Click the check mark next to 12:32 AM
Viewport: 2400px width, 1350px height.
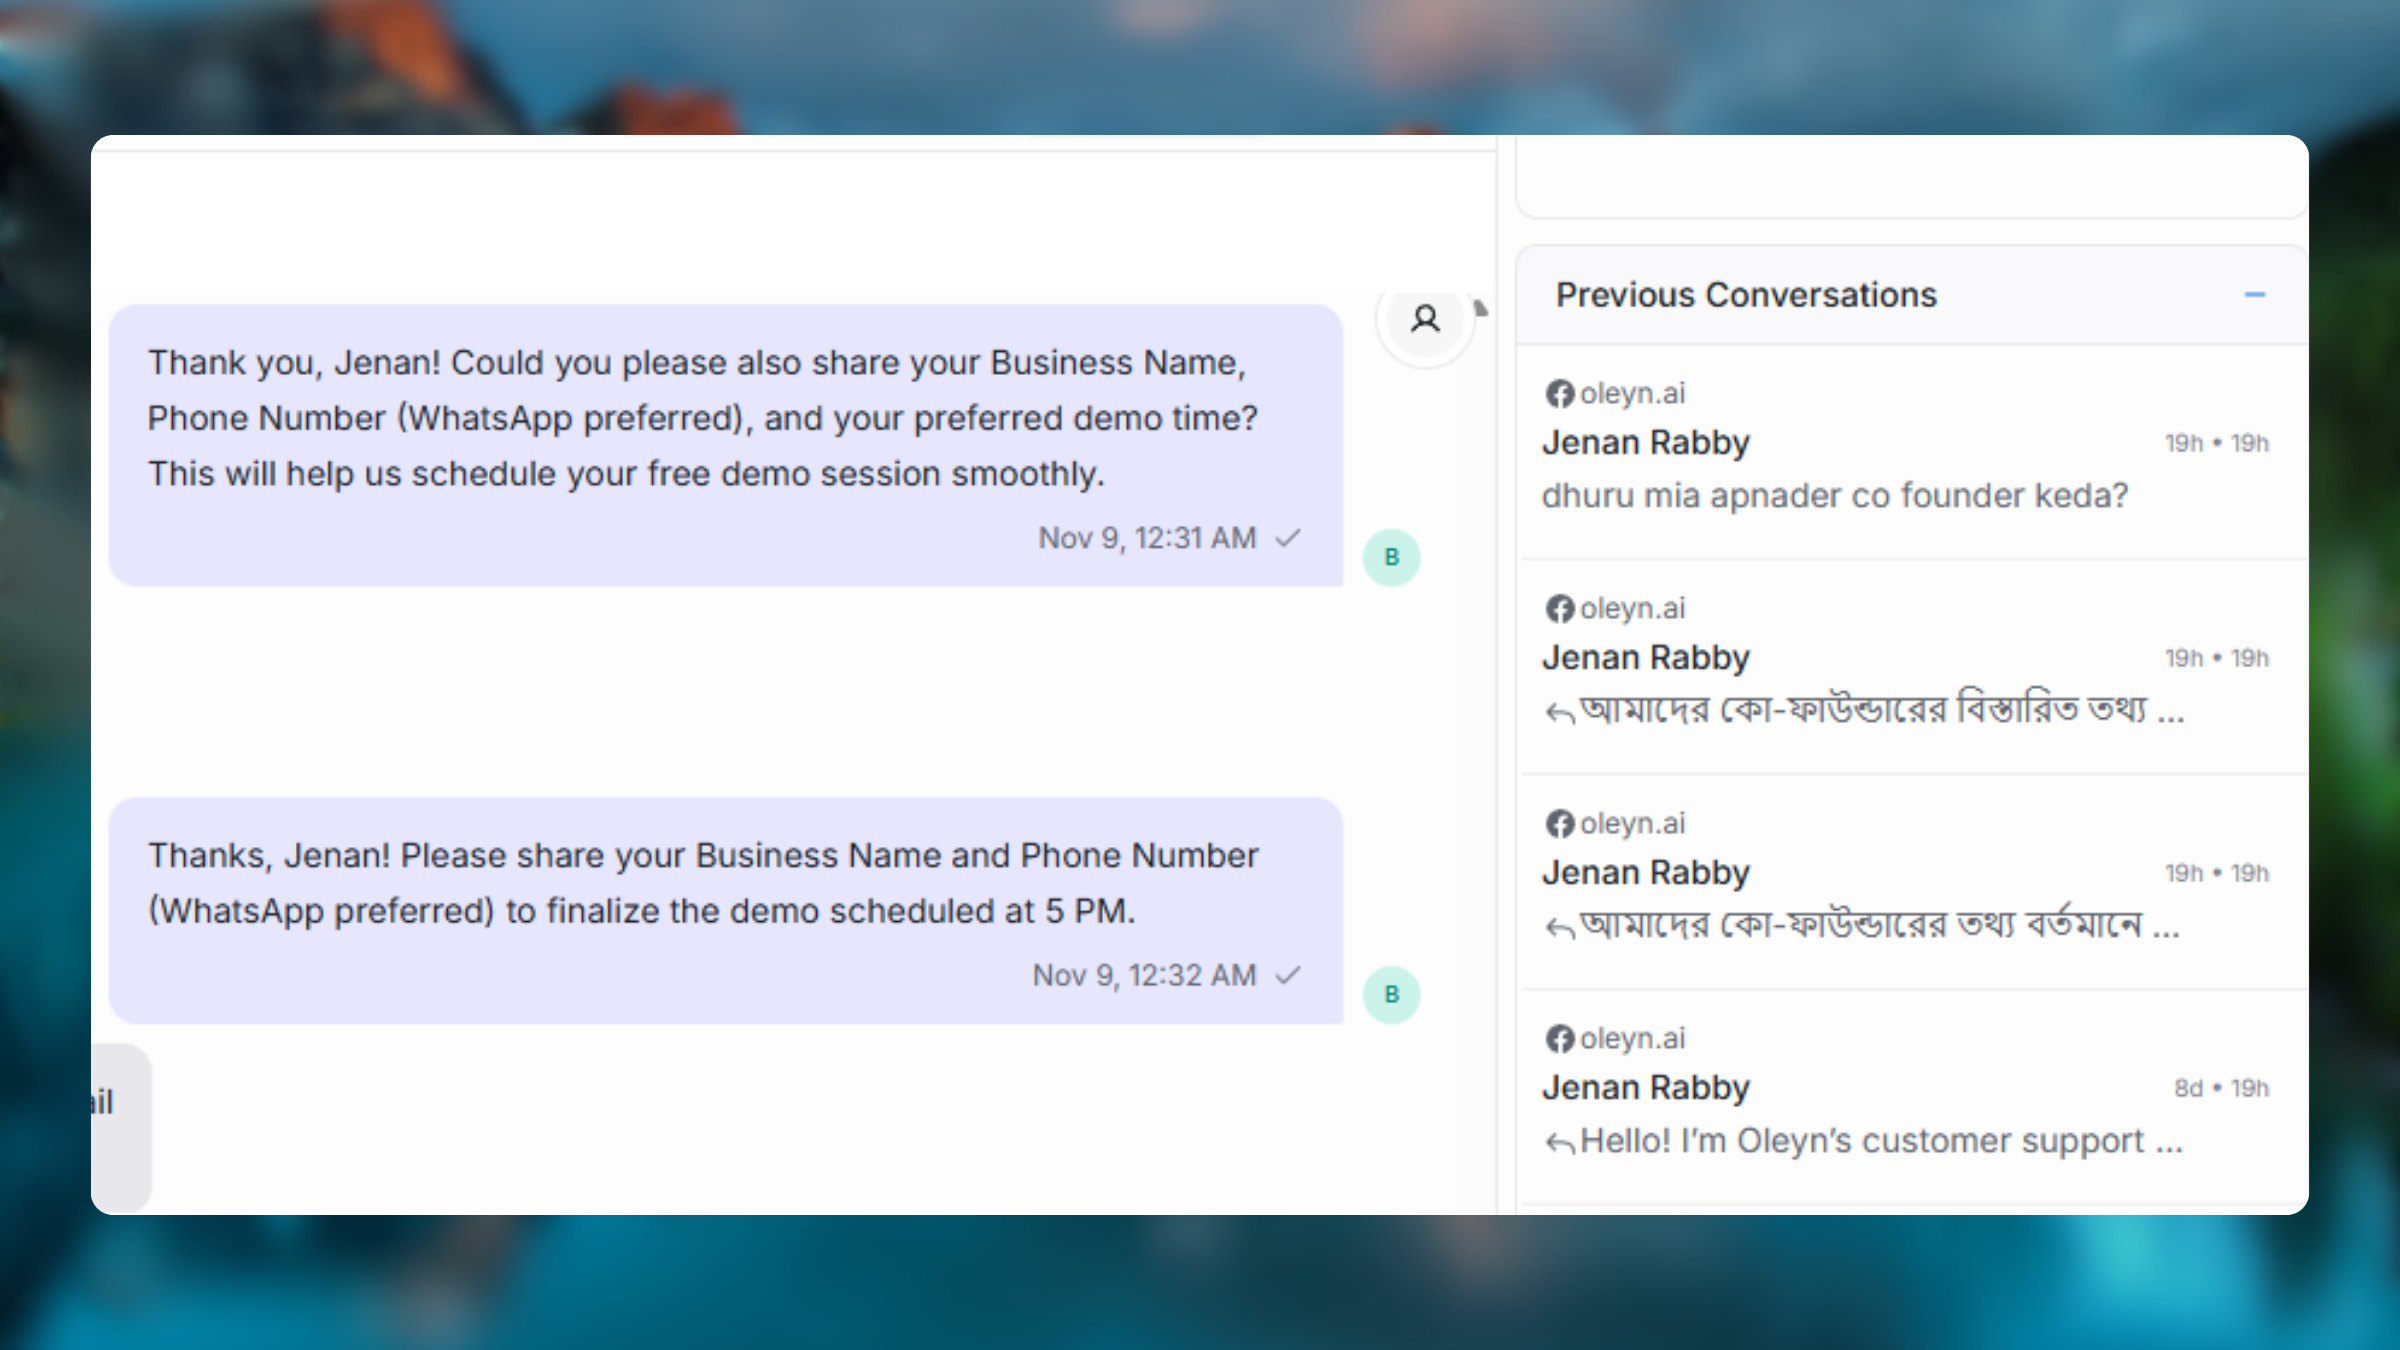point(1288,975)
